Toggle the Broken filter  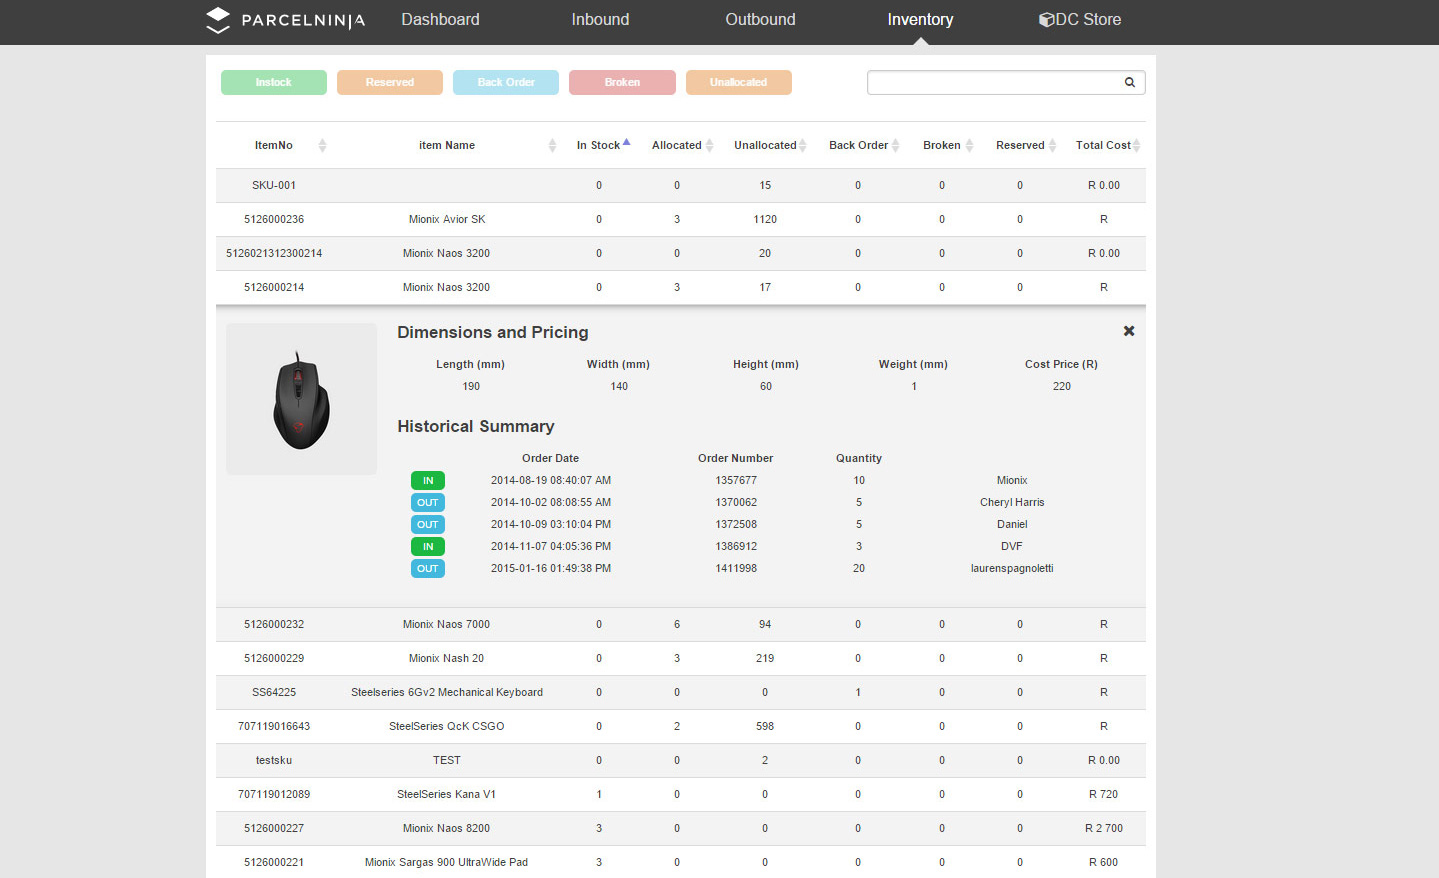point(622,82)
